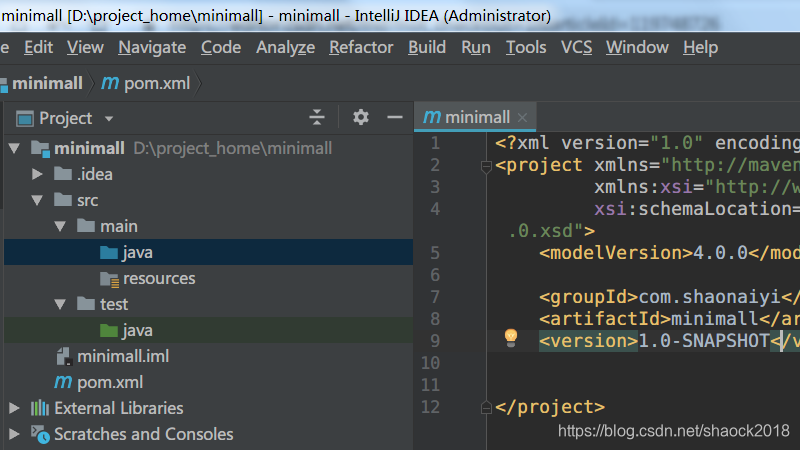Select the resources folder
800x450 pixels.
pos(209,279)
